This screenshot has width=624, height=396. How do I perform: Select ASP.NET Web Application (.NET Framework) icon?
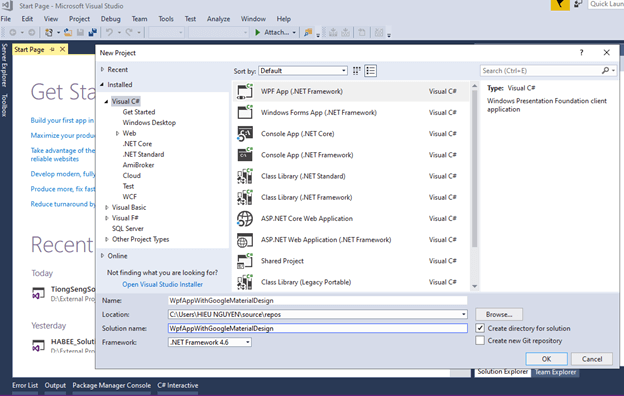pos(245,240)
